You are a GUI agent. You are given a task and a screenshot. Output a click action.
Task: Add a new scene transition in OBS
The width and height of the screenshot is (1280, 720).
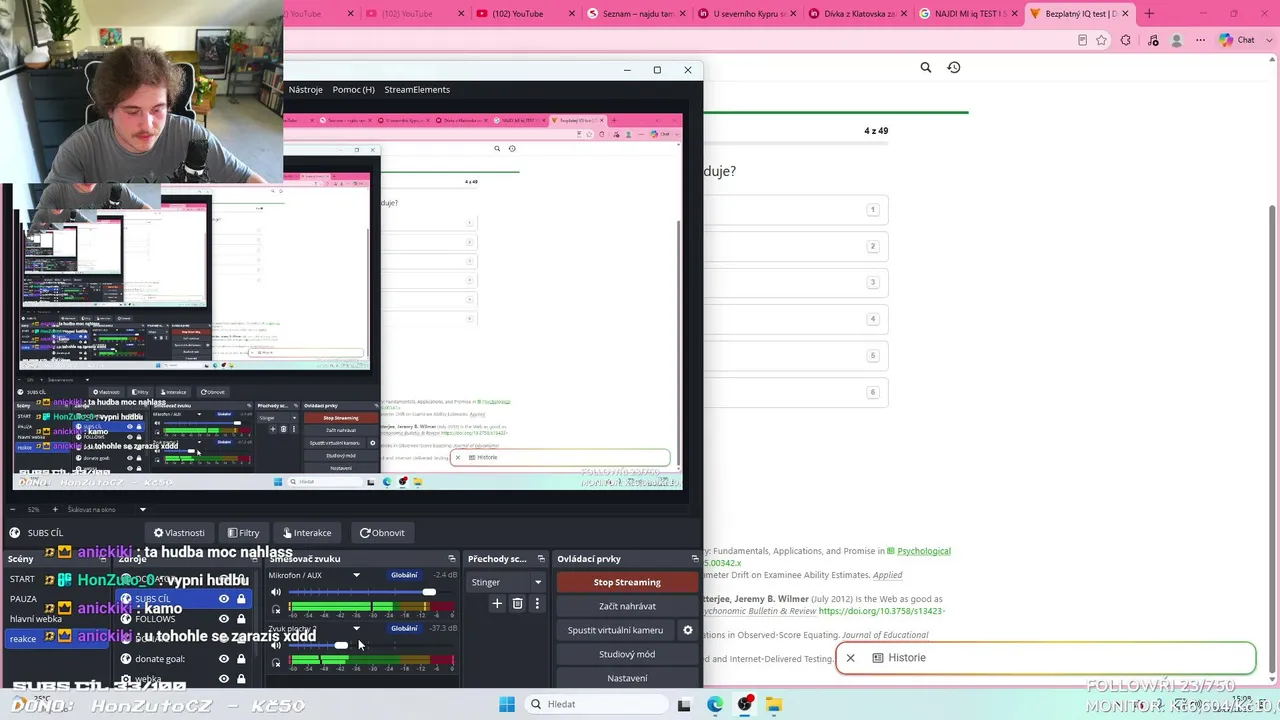click(497, 603)
